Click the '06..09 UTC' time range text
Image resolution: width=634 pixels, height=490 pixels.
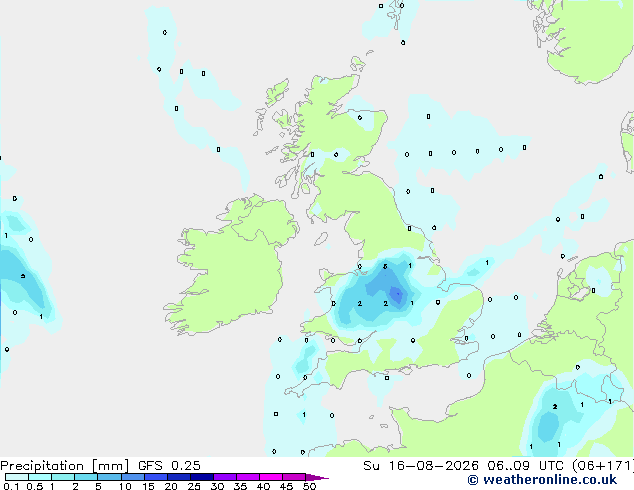pyautogui.click(x=525, y=466)
